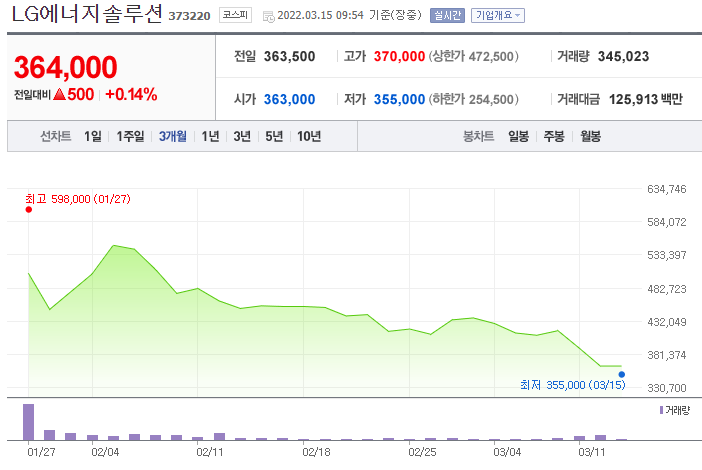
Task: Click the 하한가 254,500 text
Action: (x=473, y=99)
